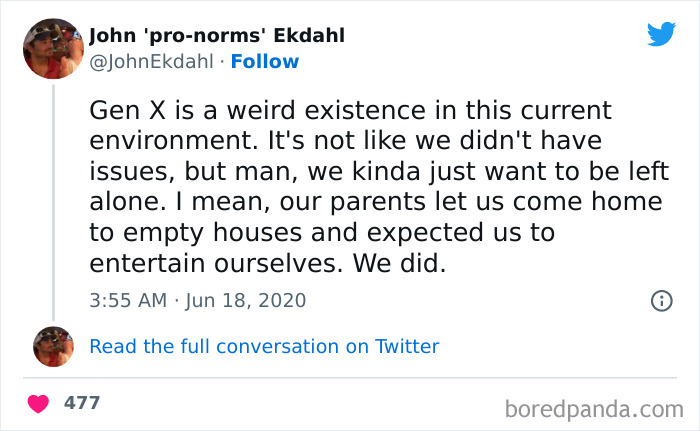700x431 pixels.
Task: Click the vertical thread line under the avatar
Action: (x=53, y=200)
